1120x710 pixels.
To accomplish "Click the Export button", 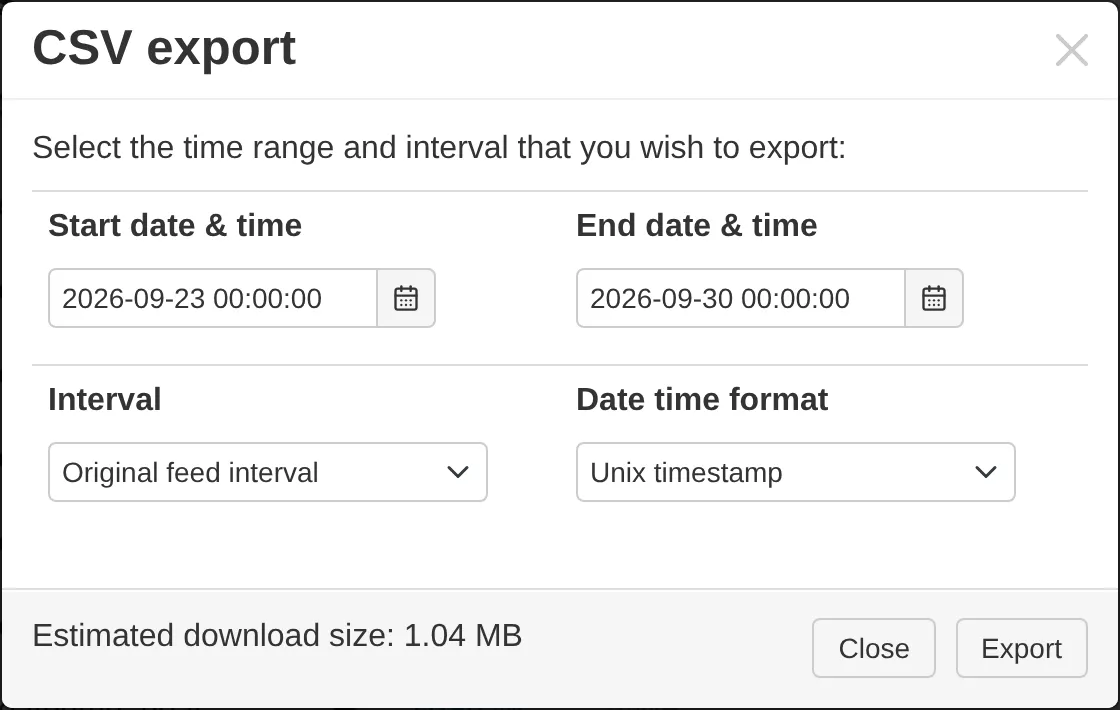I will (1021, 649).
